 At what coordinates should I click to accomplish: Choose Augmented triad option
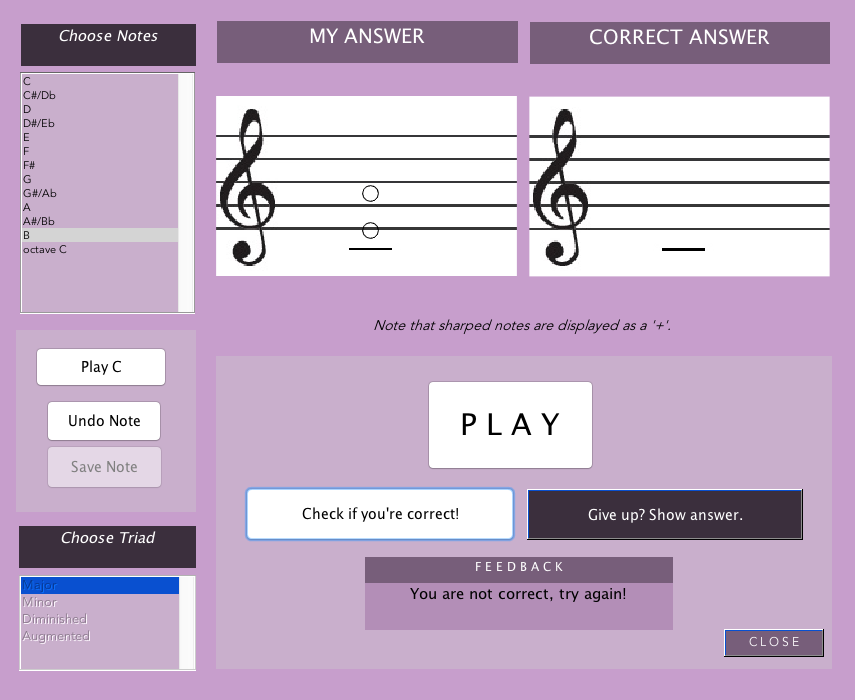(100, 636)
